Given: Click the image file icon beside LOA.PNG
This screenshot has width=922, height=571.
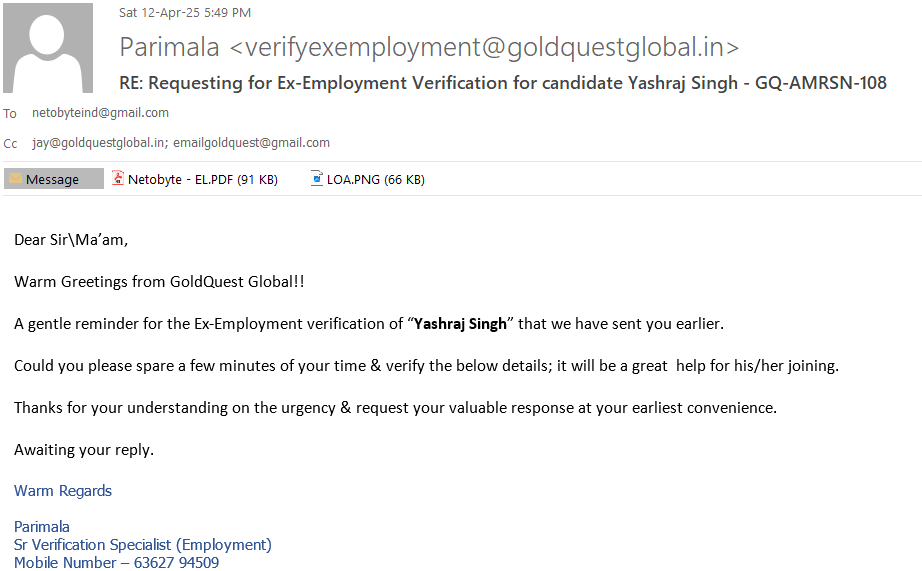Looking at the screenshot, I should tap(317, 179).
